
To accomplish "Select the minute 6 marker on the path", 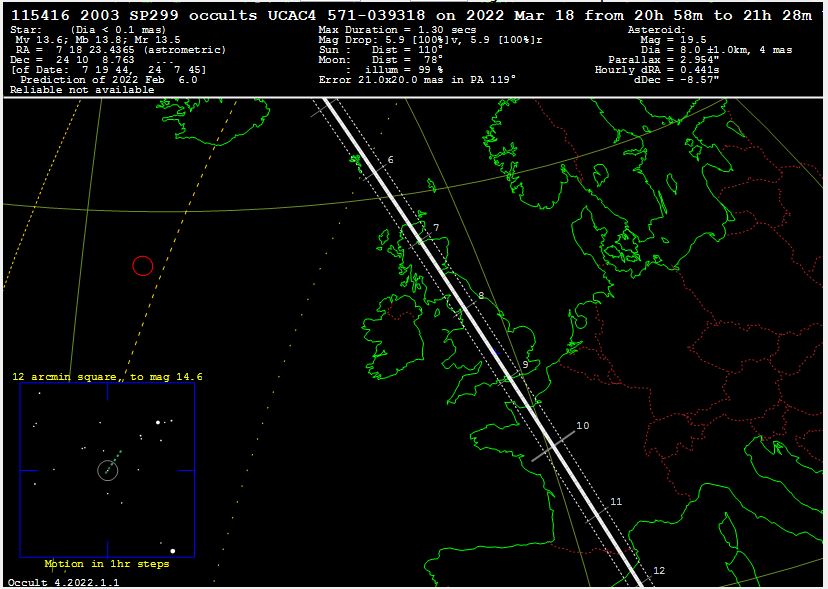I will [390, 160].
